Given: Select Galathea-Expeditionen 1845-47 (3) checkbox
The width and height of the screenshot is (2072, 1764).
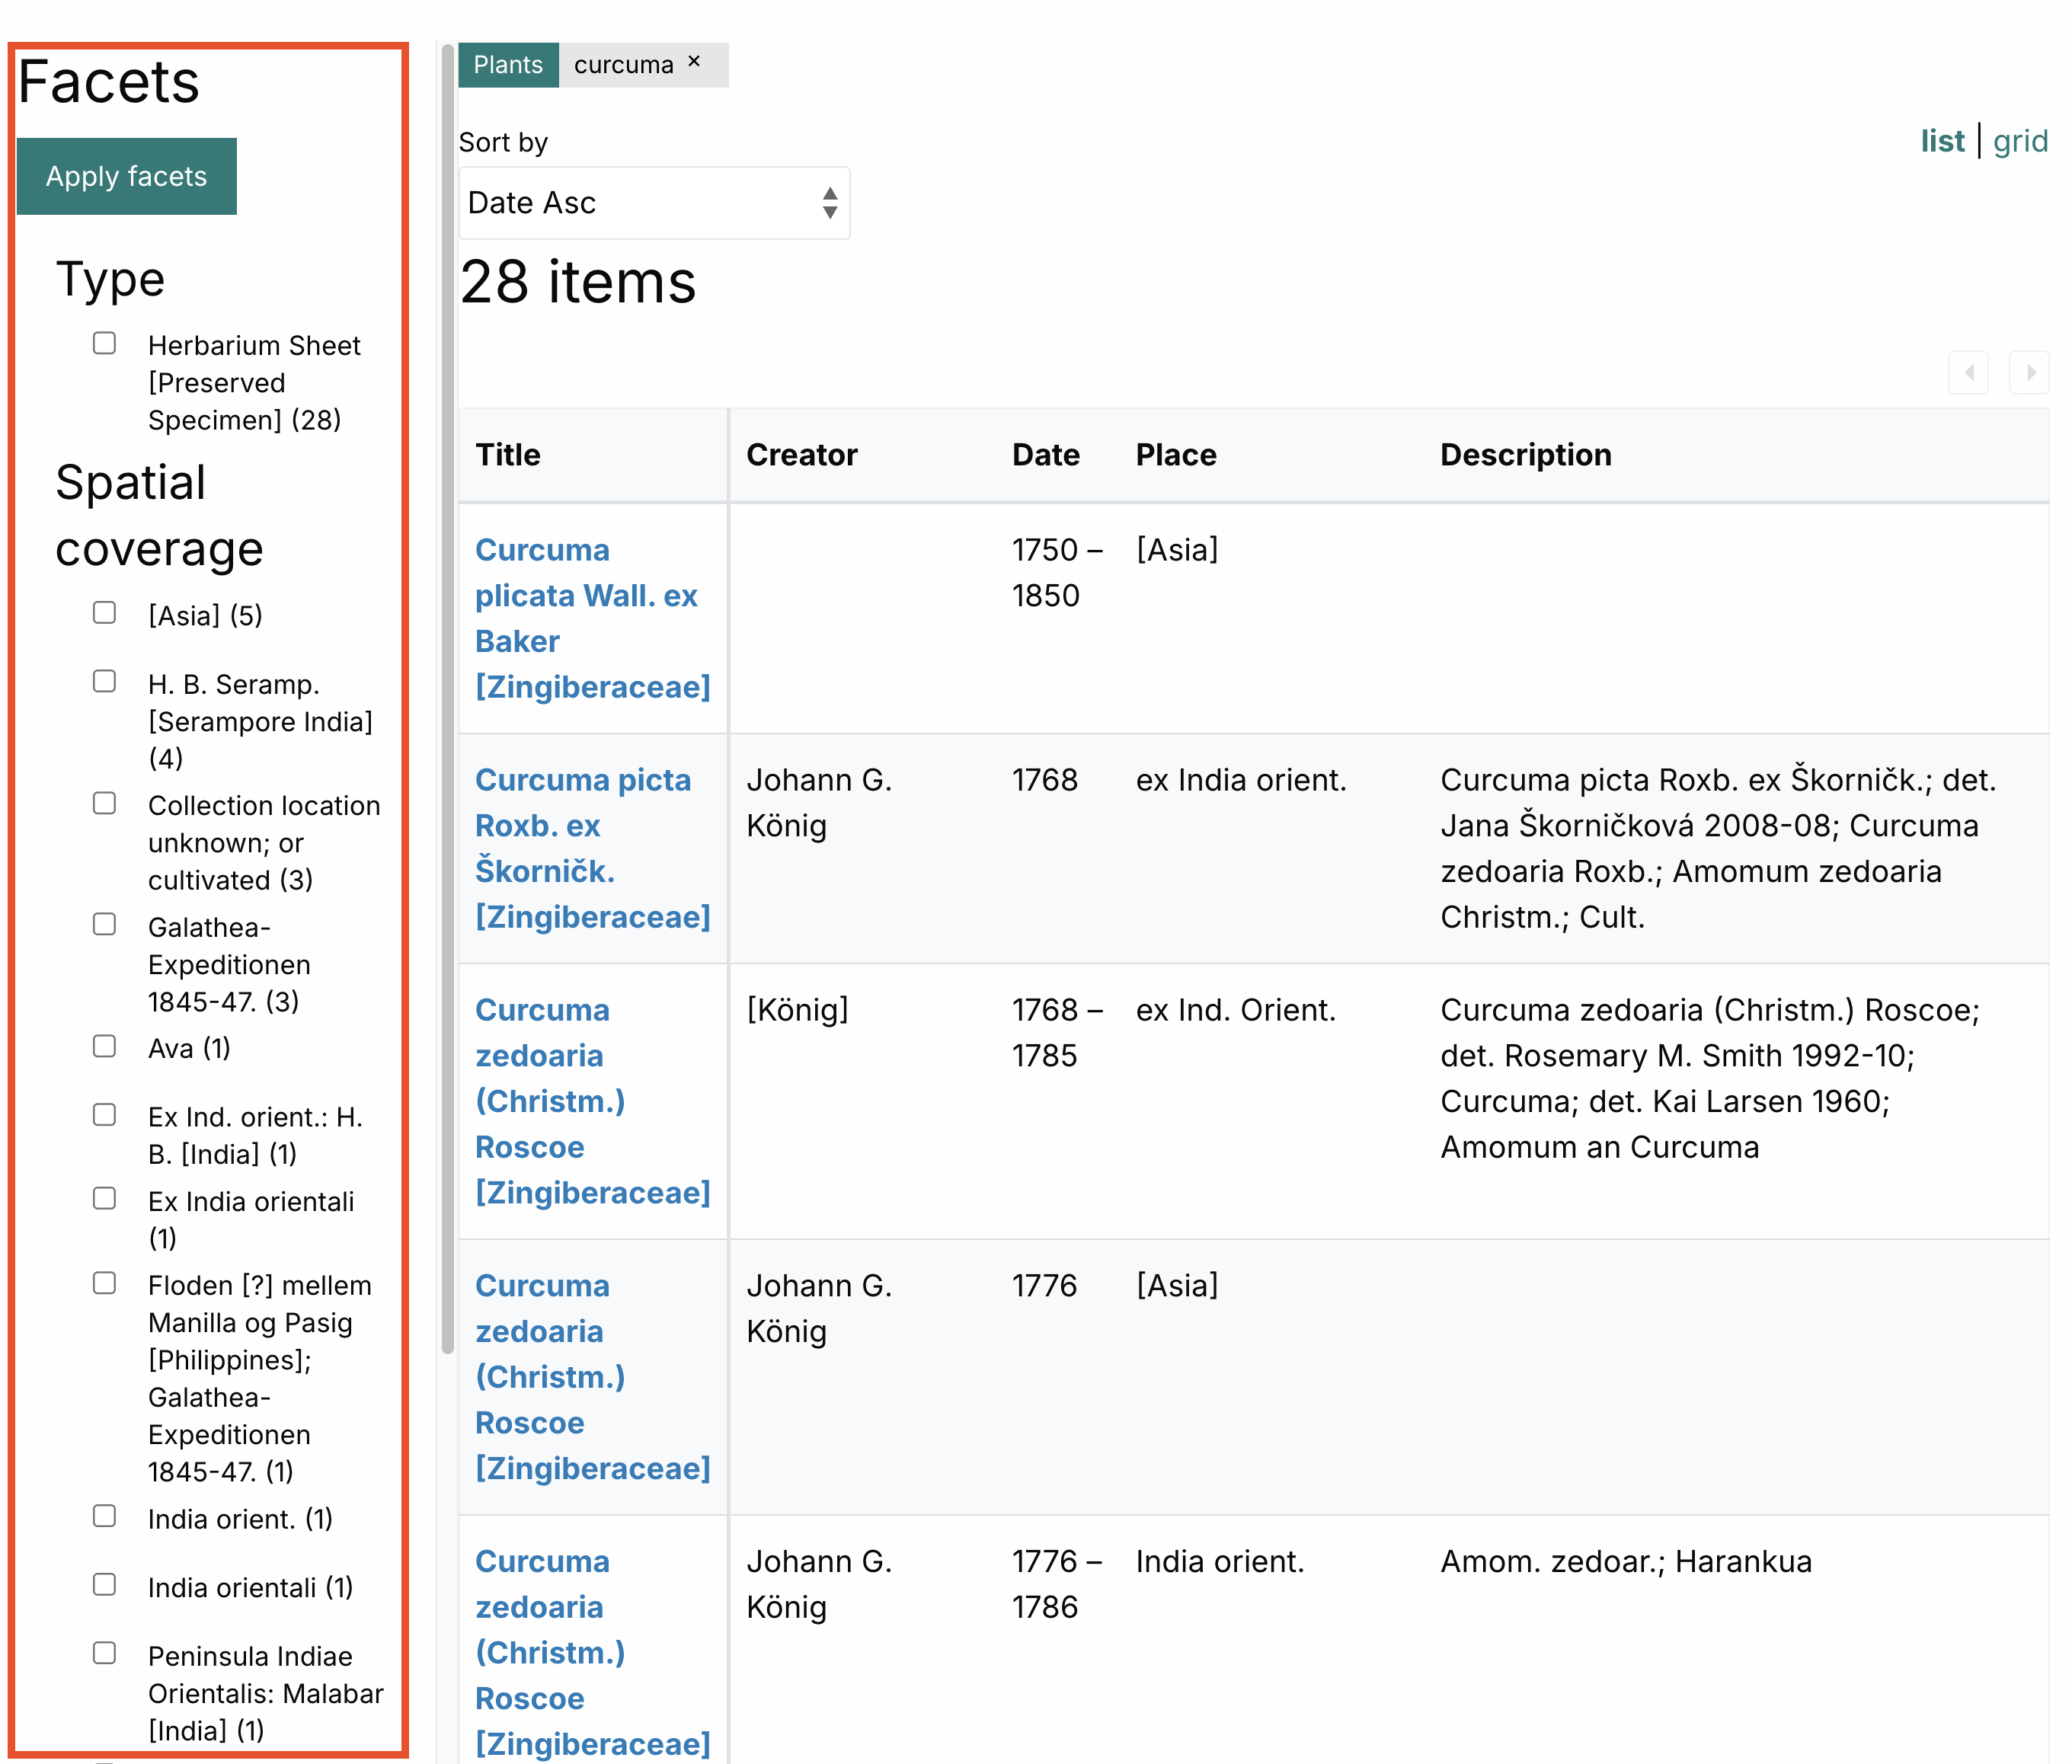Looking at the screenshot, I should tap(104, 925).
